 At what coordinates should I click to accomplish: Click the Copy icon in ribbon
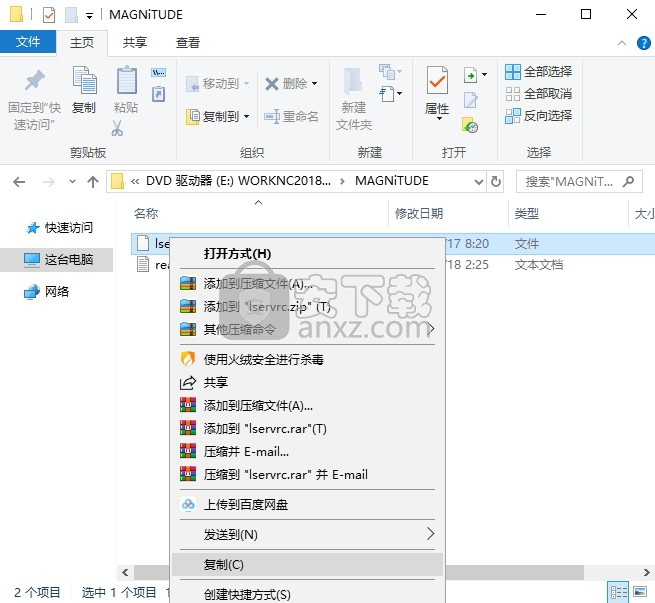85,80
